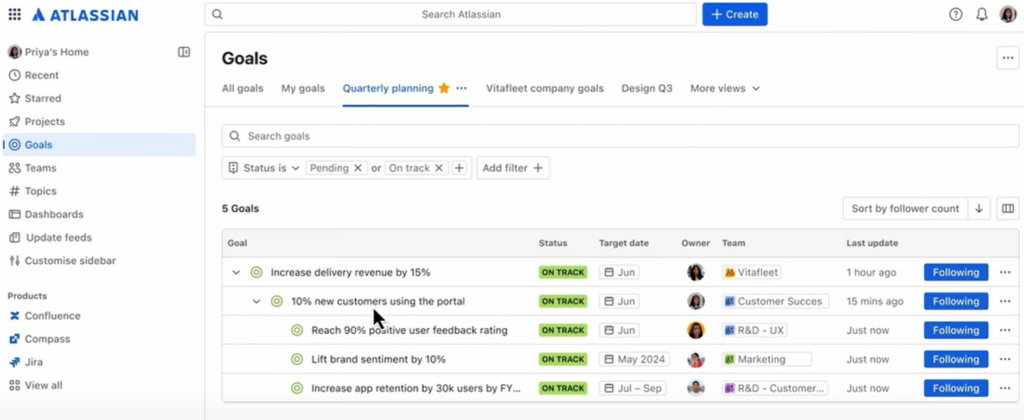
Task: Click the Add filter button
Action: (x=512, y=168)
